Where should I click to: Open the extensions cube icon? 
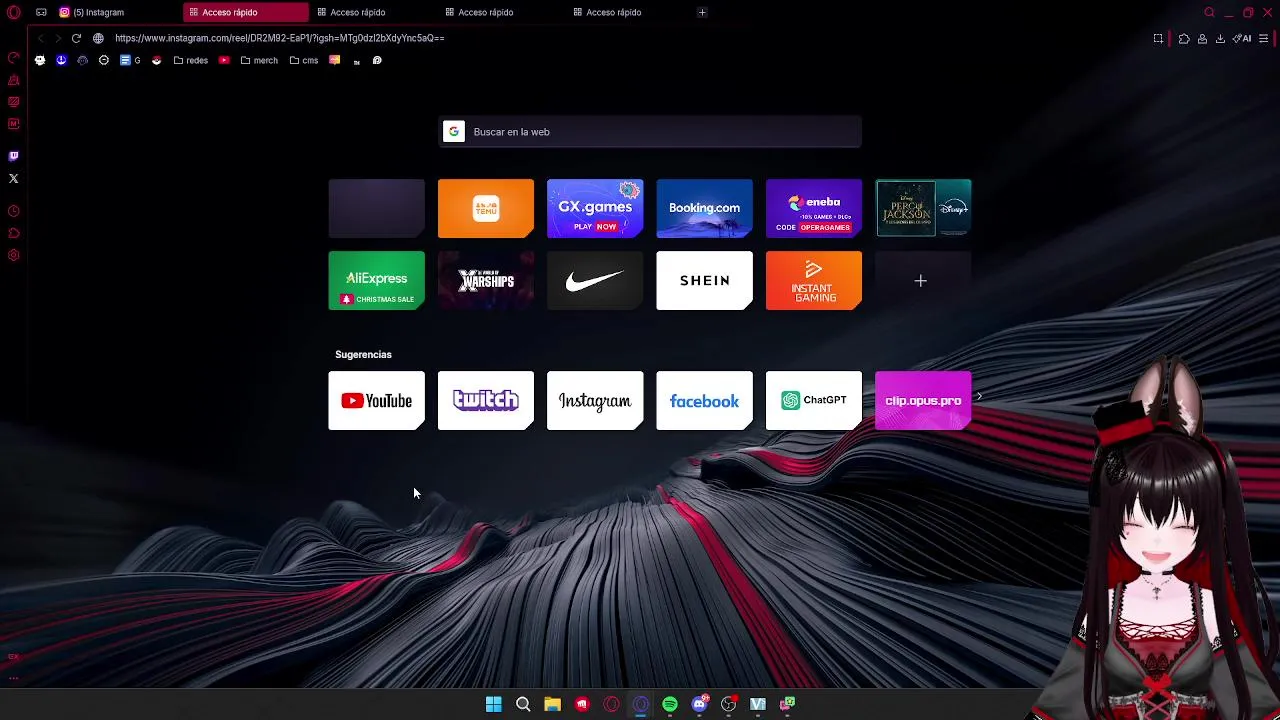click(1184, 39)
